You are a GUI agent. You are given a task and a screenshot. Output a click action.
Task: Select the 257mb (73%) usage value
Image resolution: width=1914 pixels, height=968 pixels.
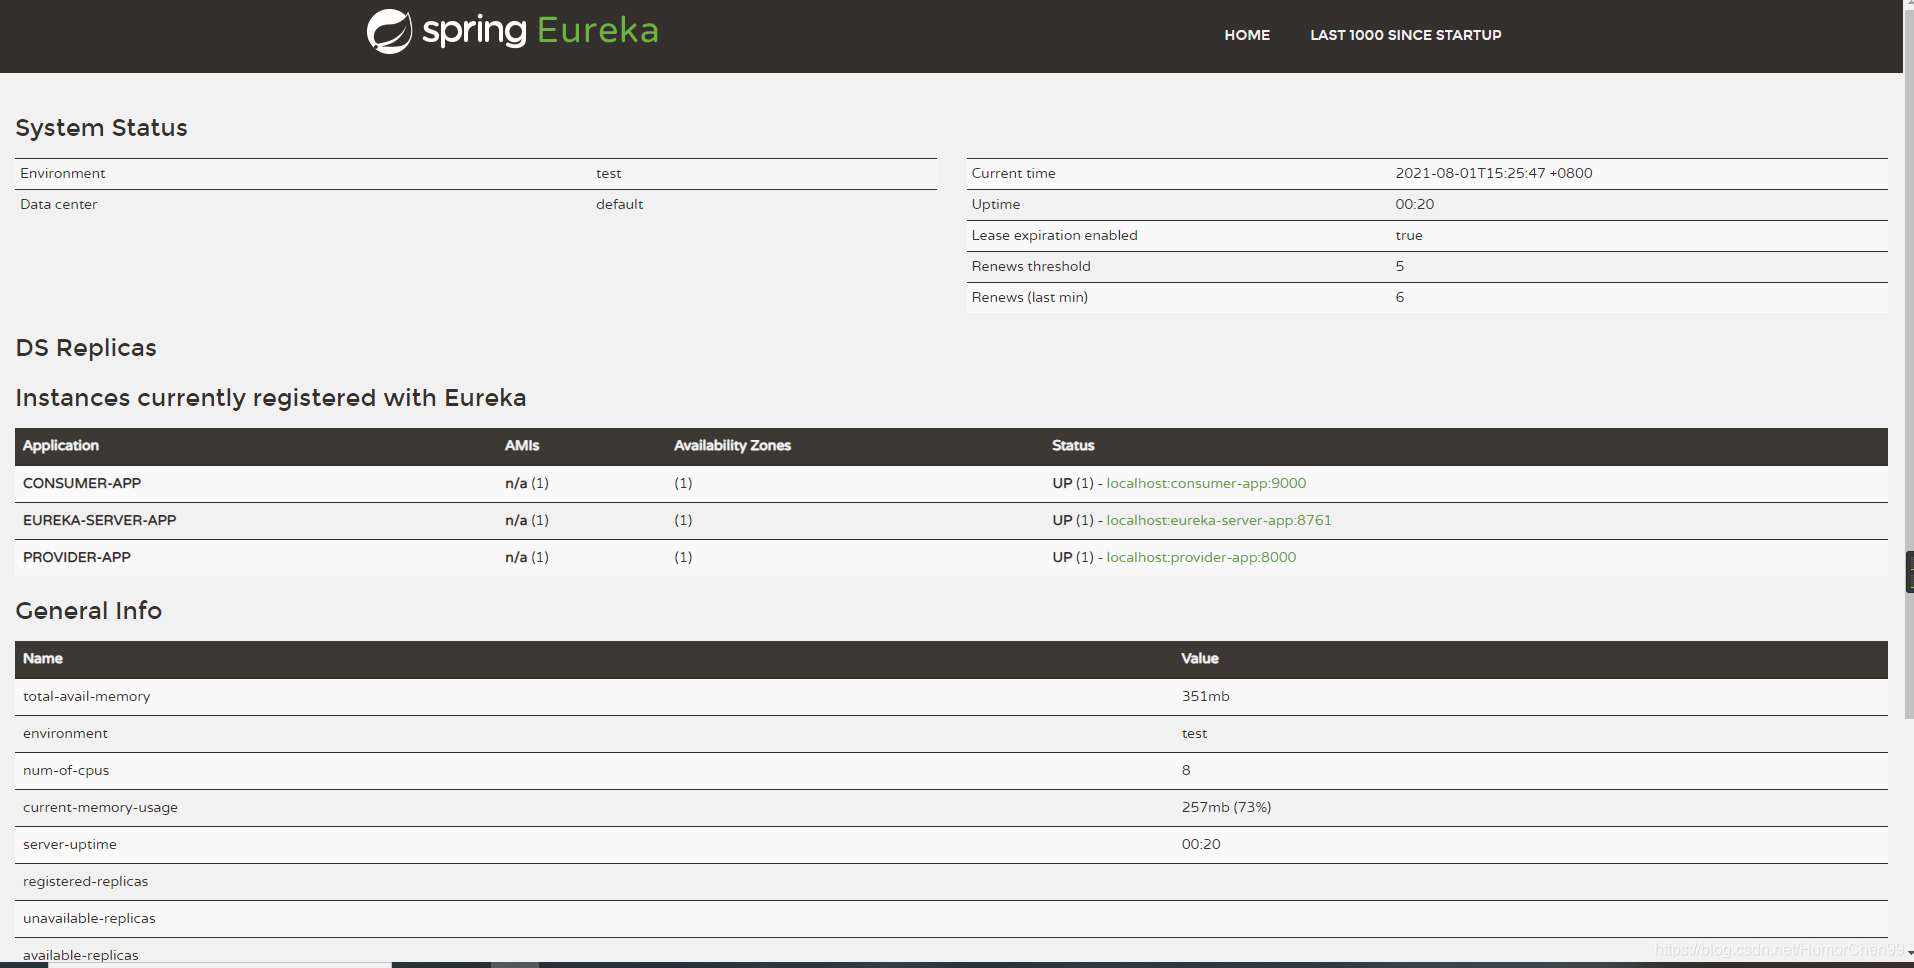(1226, 807)
